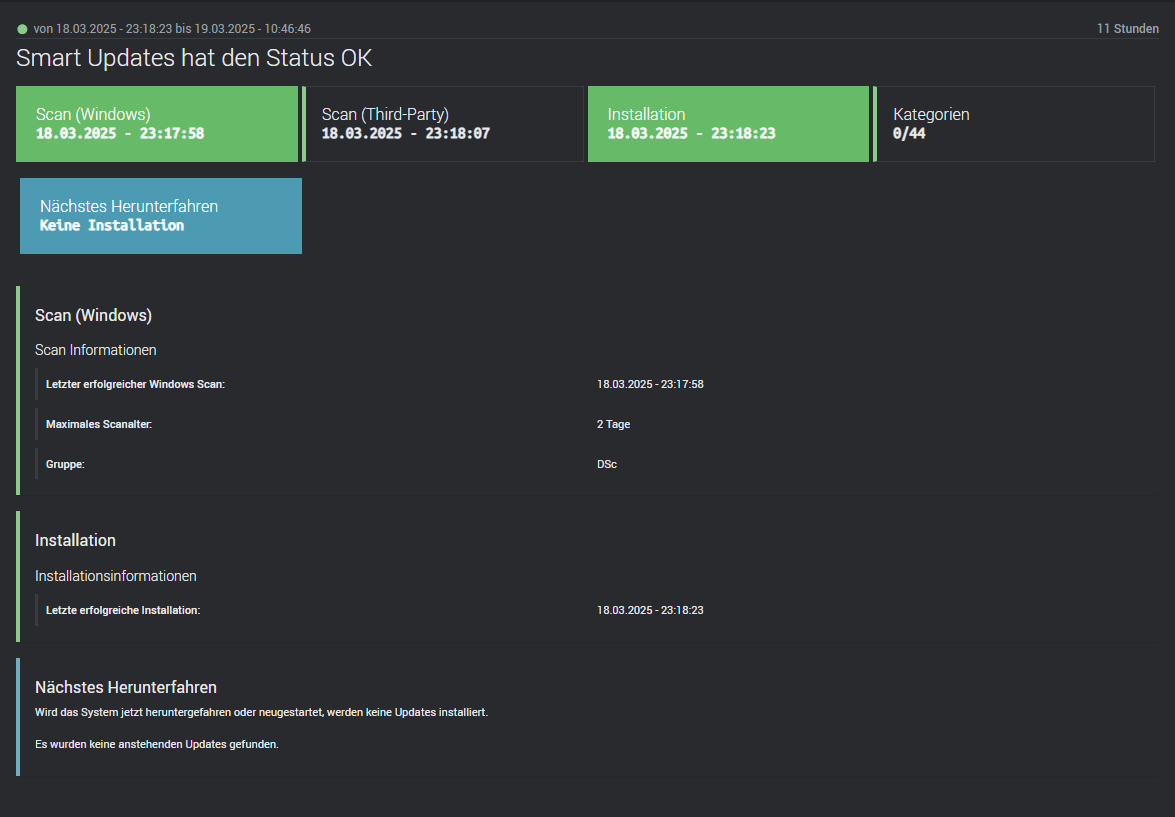Click 'Letzte erfolgreiche Installation:' label
Screen dimensions: 1175x817
(x=123, y=610)
